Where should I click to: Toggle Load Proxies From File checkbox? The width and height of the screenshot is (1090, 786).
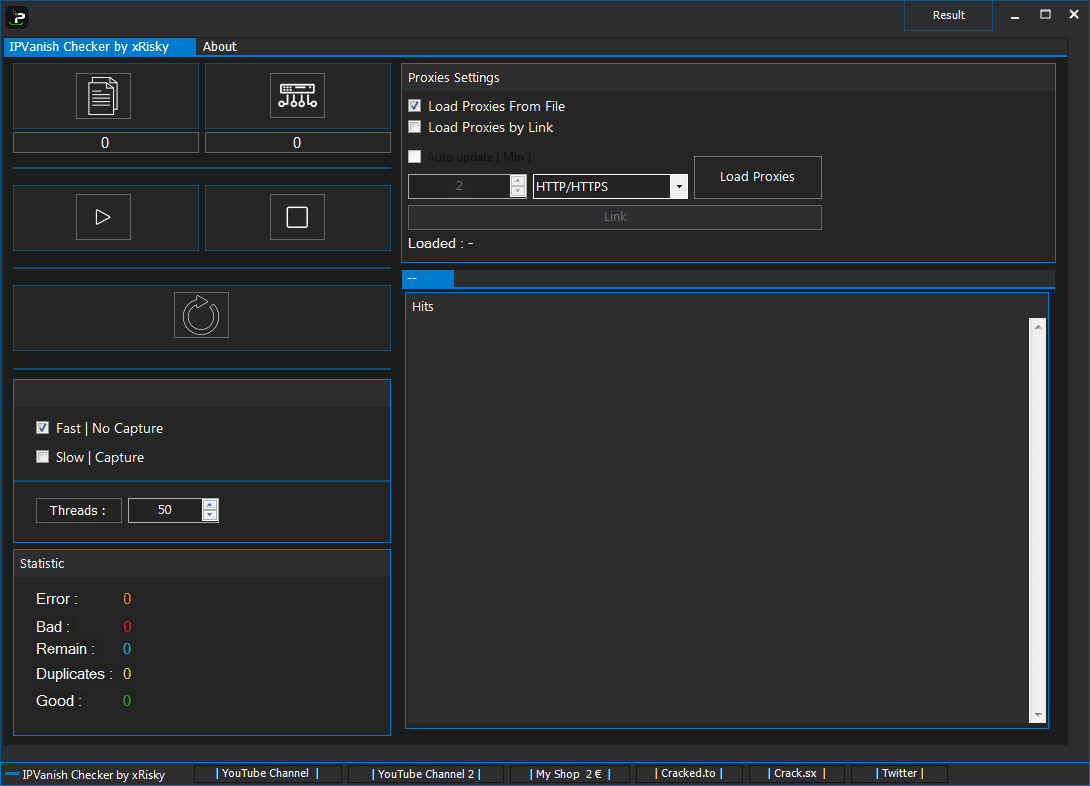[x=415, y=106]
